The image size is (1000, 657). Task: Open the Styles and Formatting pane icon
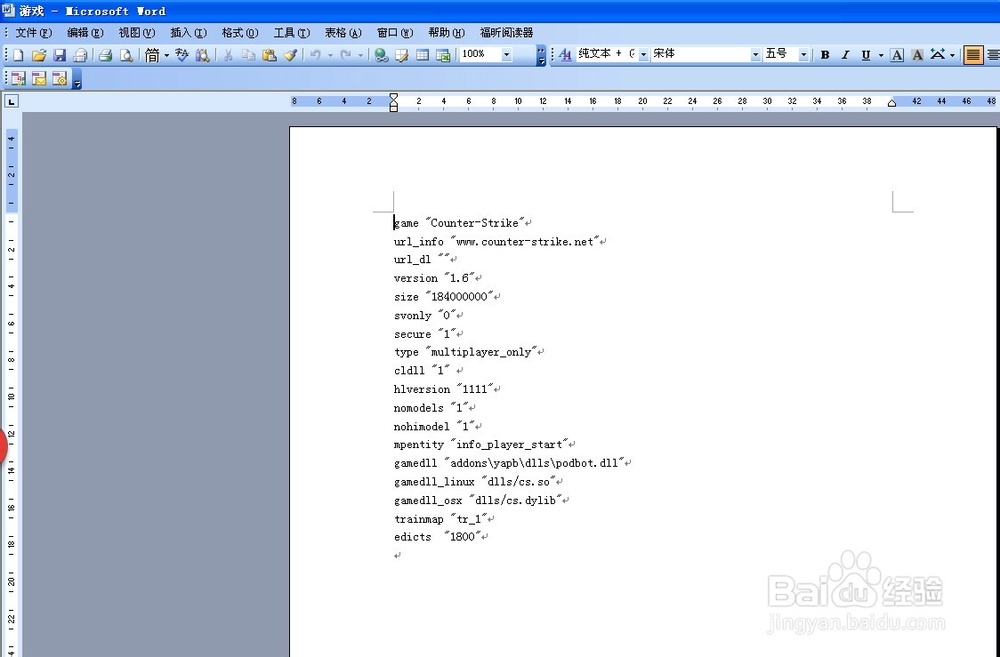(x=565, y=55)
